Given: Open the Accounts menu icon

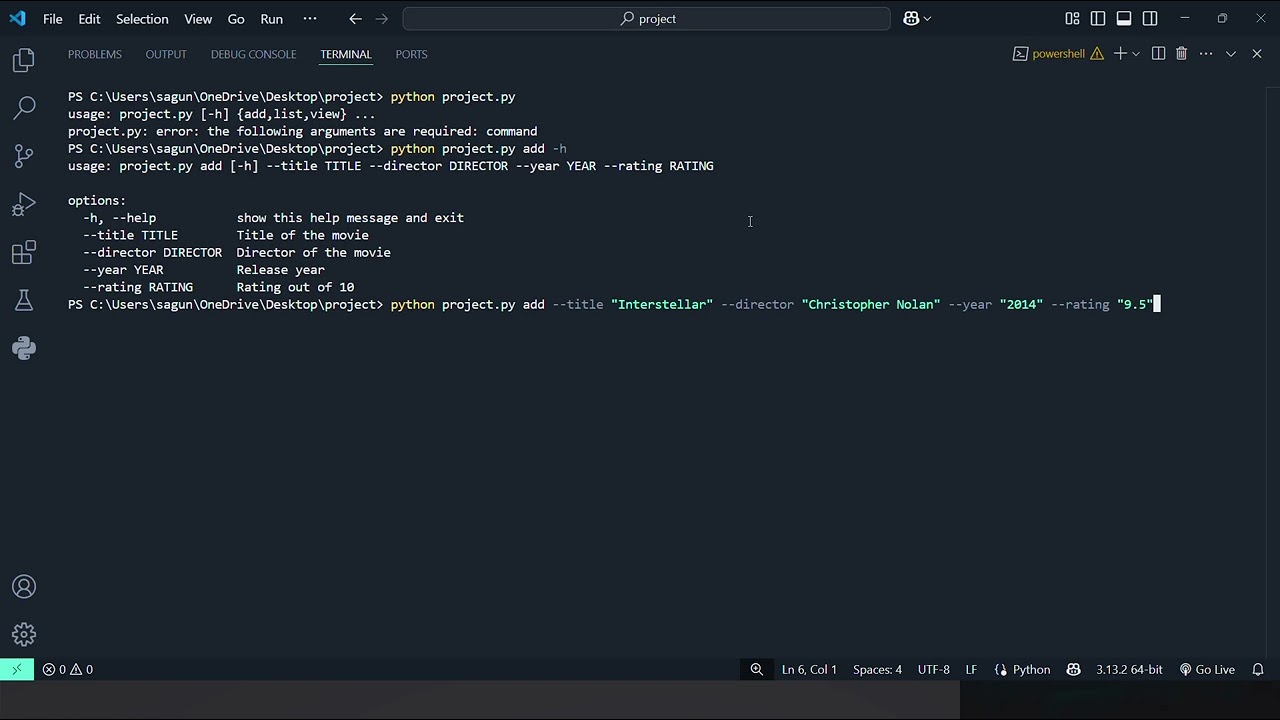Looking at the screenshot, I should coord(24,587).
